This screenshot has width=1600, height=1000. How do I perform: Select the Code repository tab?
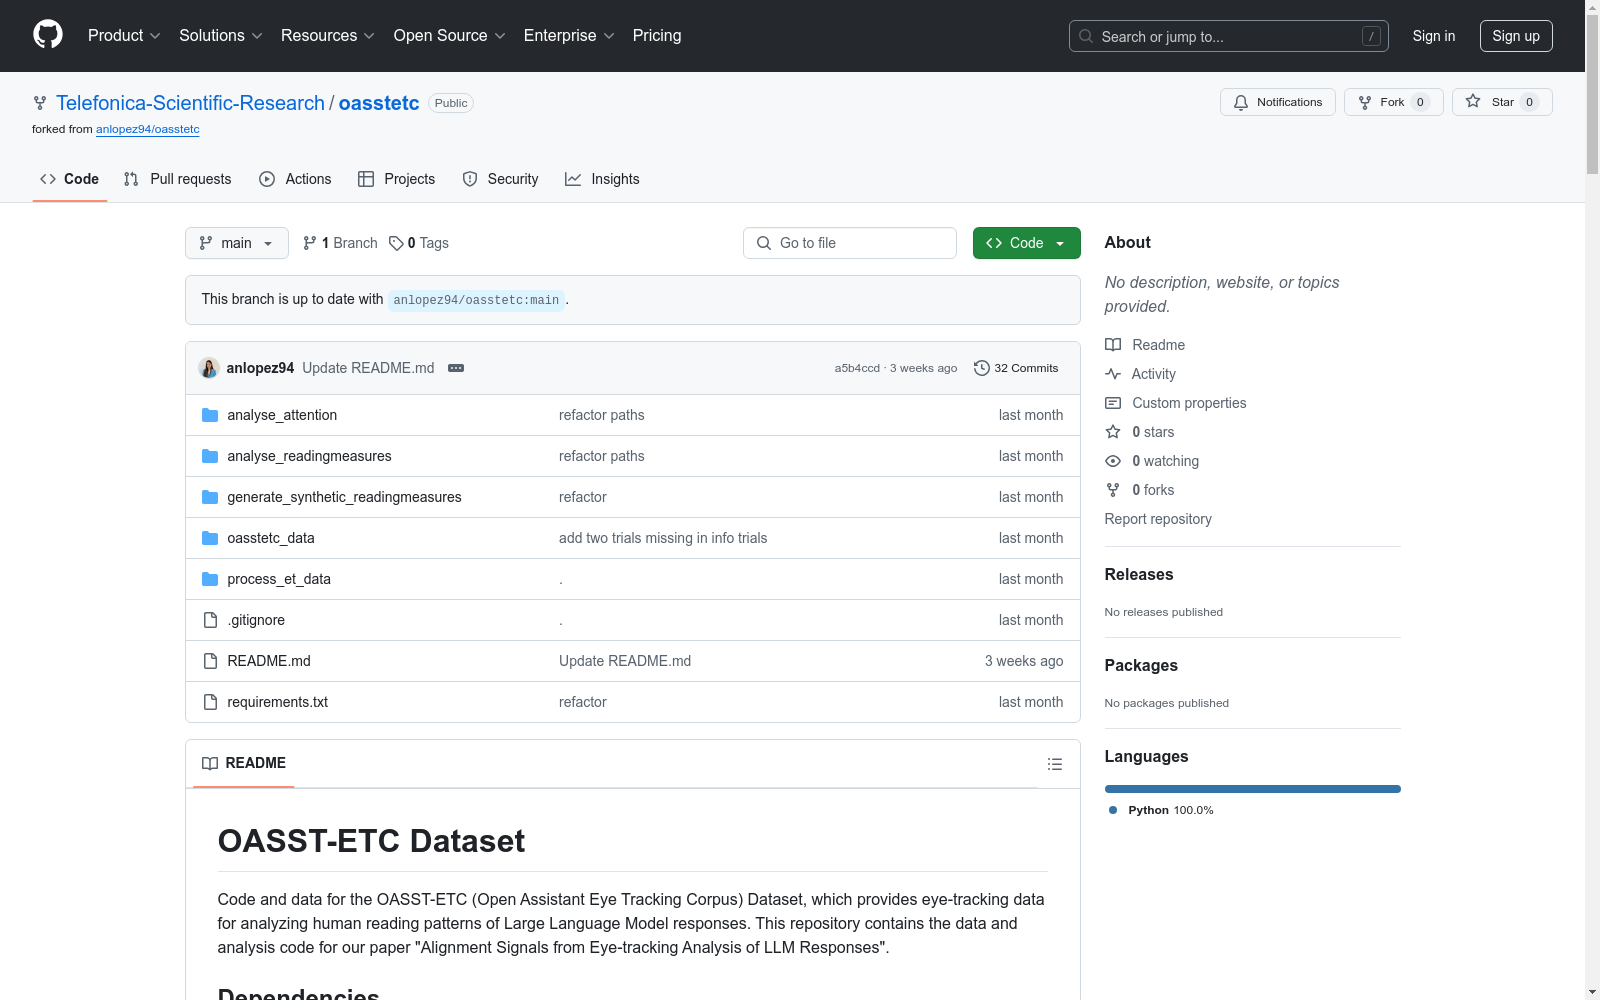pos(70,179)
